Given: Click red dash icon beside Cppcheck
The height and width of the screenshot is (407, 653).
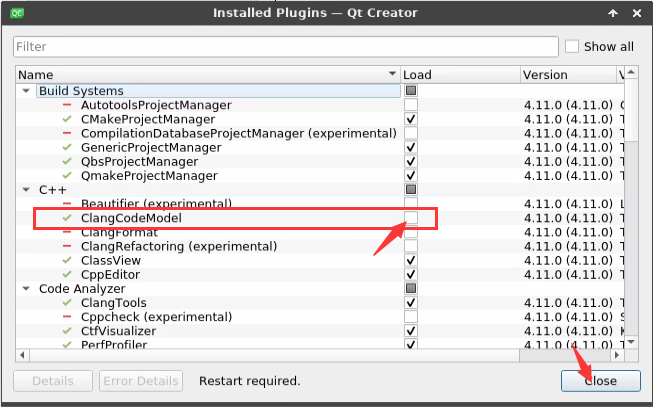Looking at the screenshot, I should click(x=67, y=317).
